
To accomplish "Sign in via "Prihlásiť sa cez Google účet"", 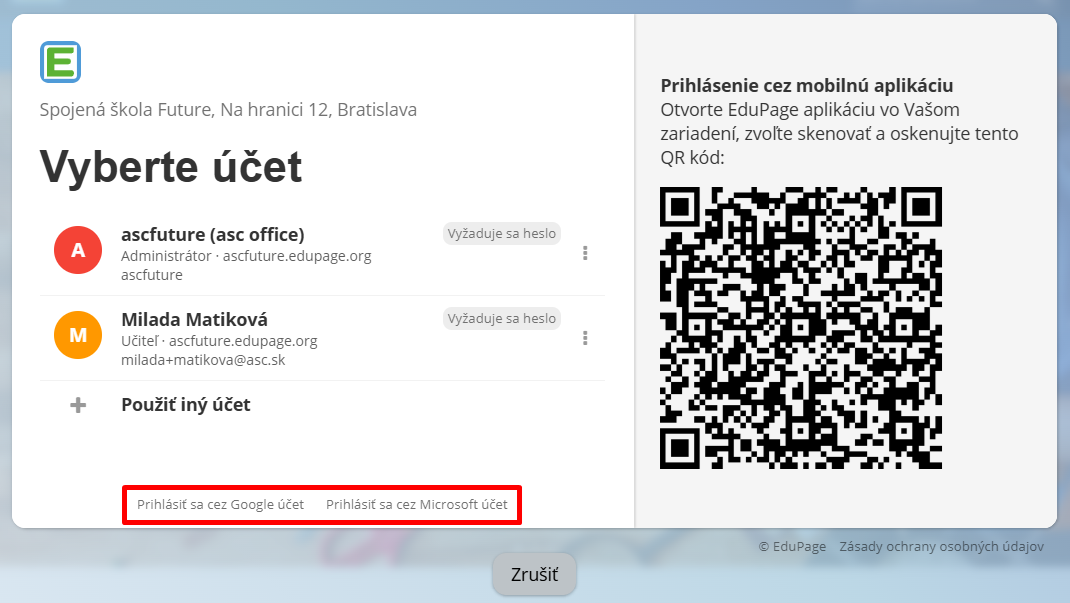I will coord(220,505).
